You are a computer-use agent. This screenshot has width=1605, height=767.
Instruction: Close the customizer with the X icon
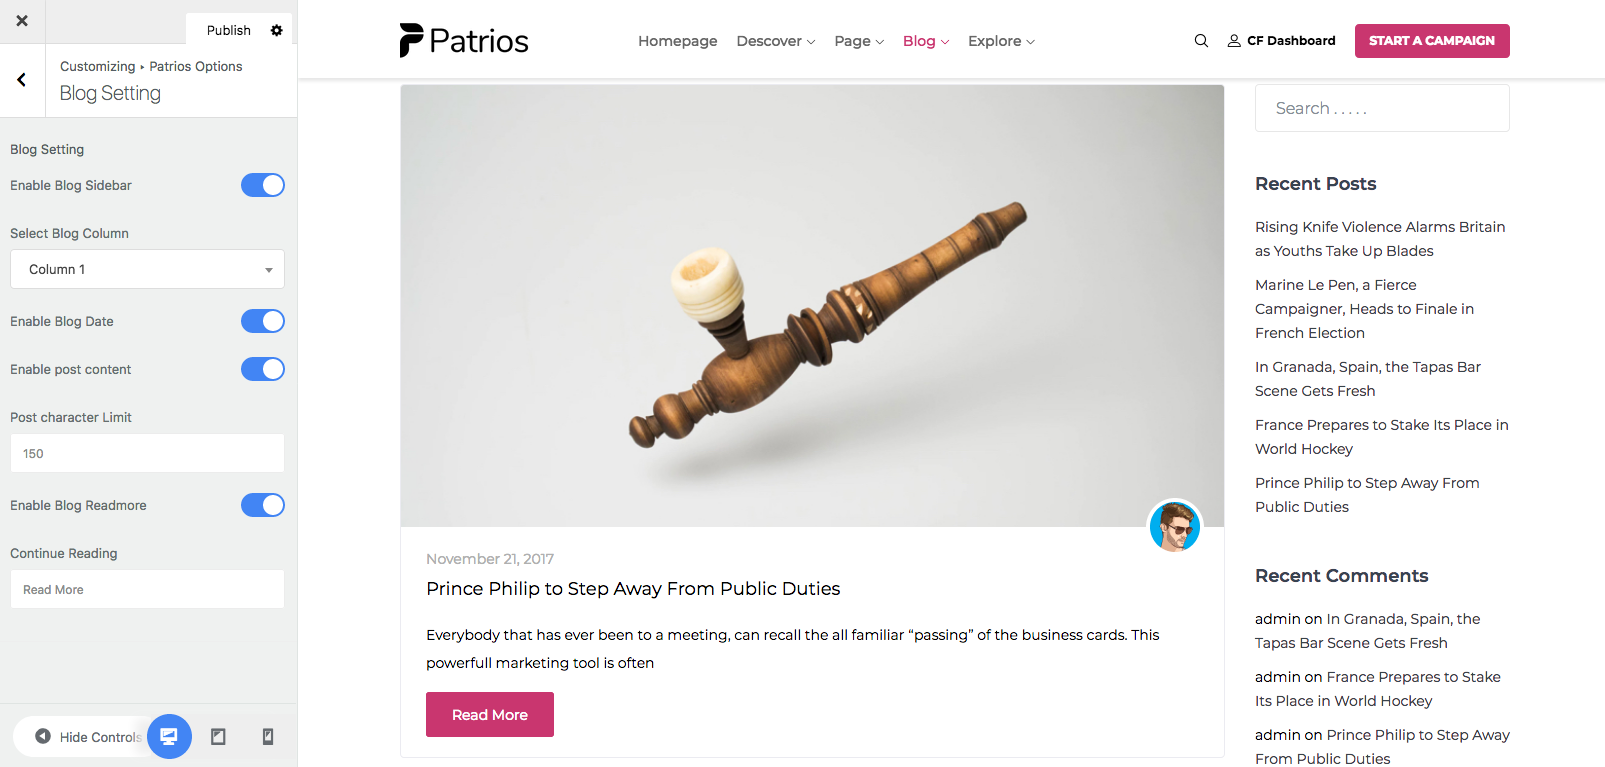pyautogui.click(x=22, y=21)
